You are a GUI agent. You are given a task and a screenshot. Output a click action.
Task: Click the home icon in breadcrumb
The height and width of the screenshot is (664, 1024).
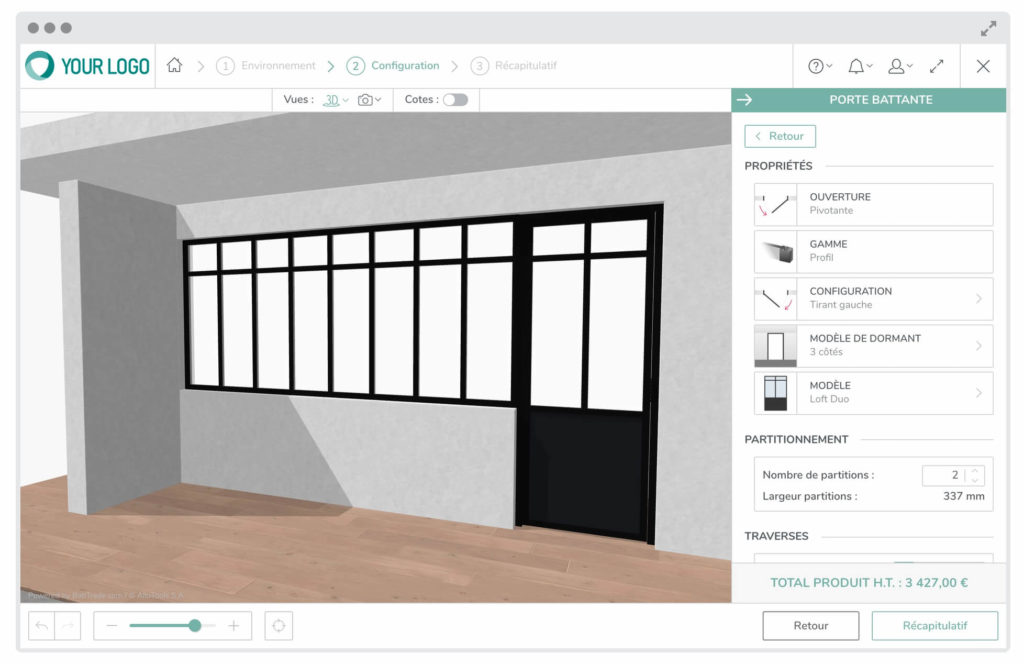pos(175,66)
